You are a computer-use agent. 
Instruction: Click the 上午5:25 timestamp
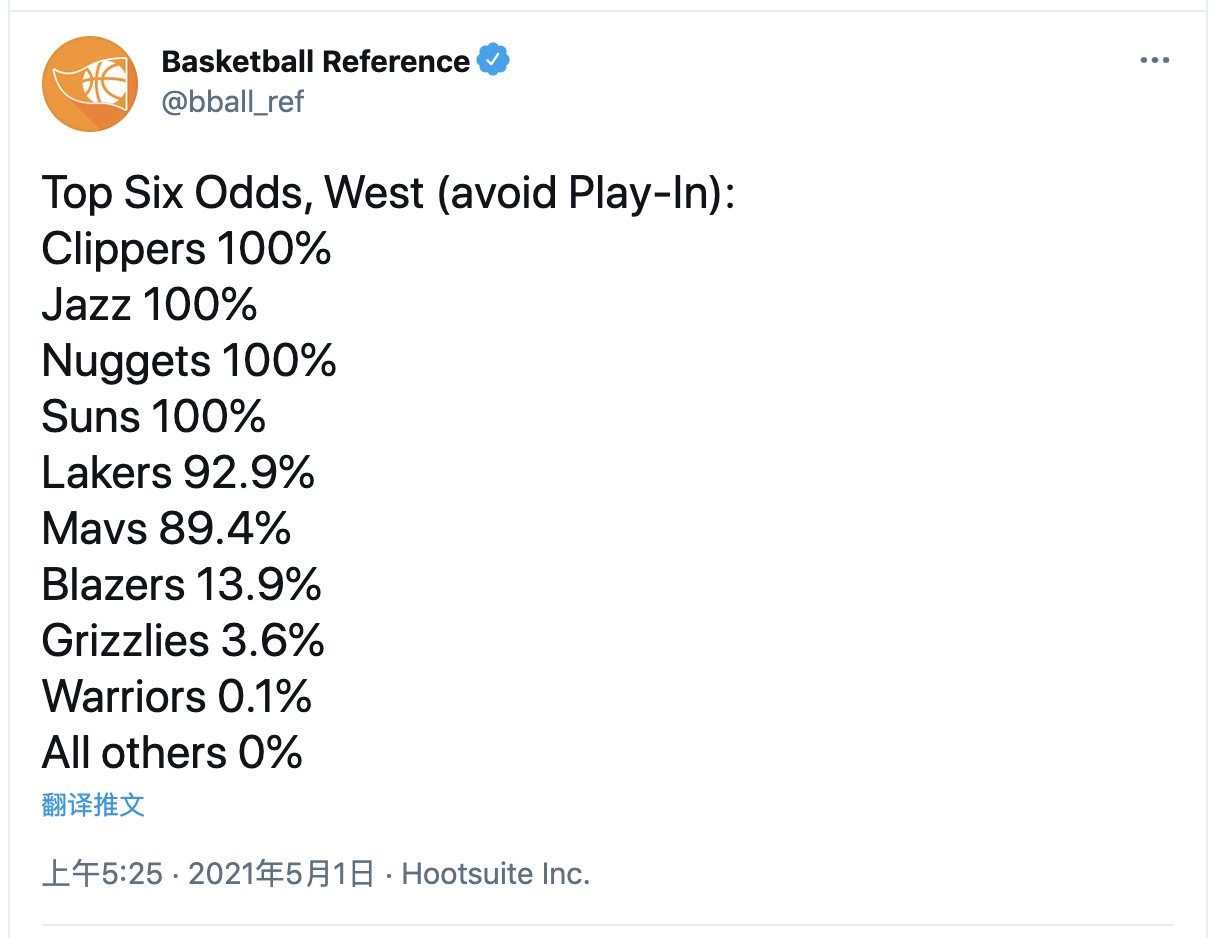coord(102,874)
